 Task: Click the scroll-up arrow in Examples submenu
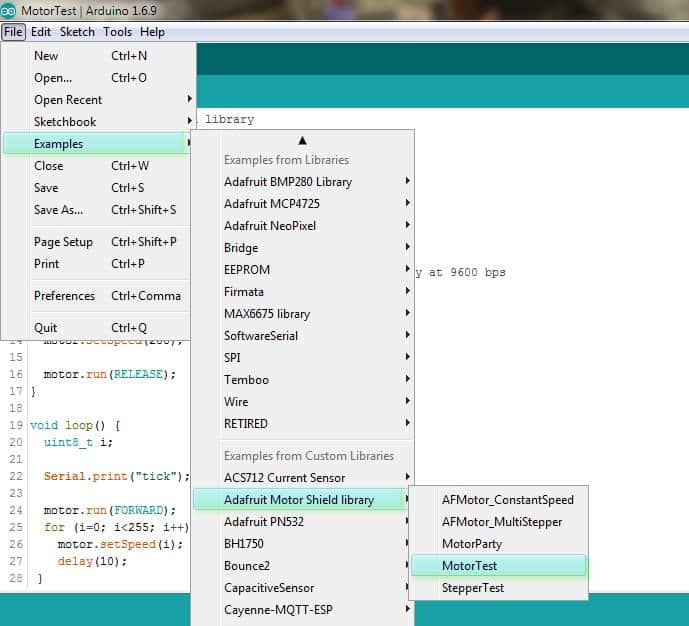tap(302, 141)
